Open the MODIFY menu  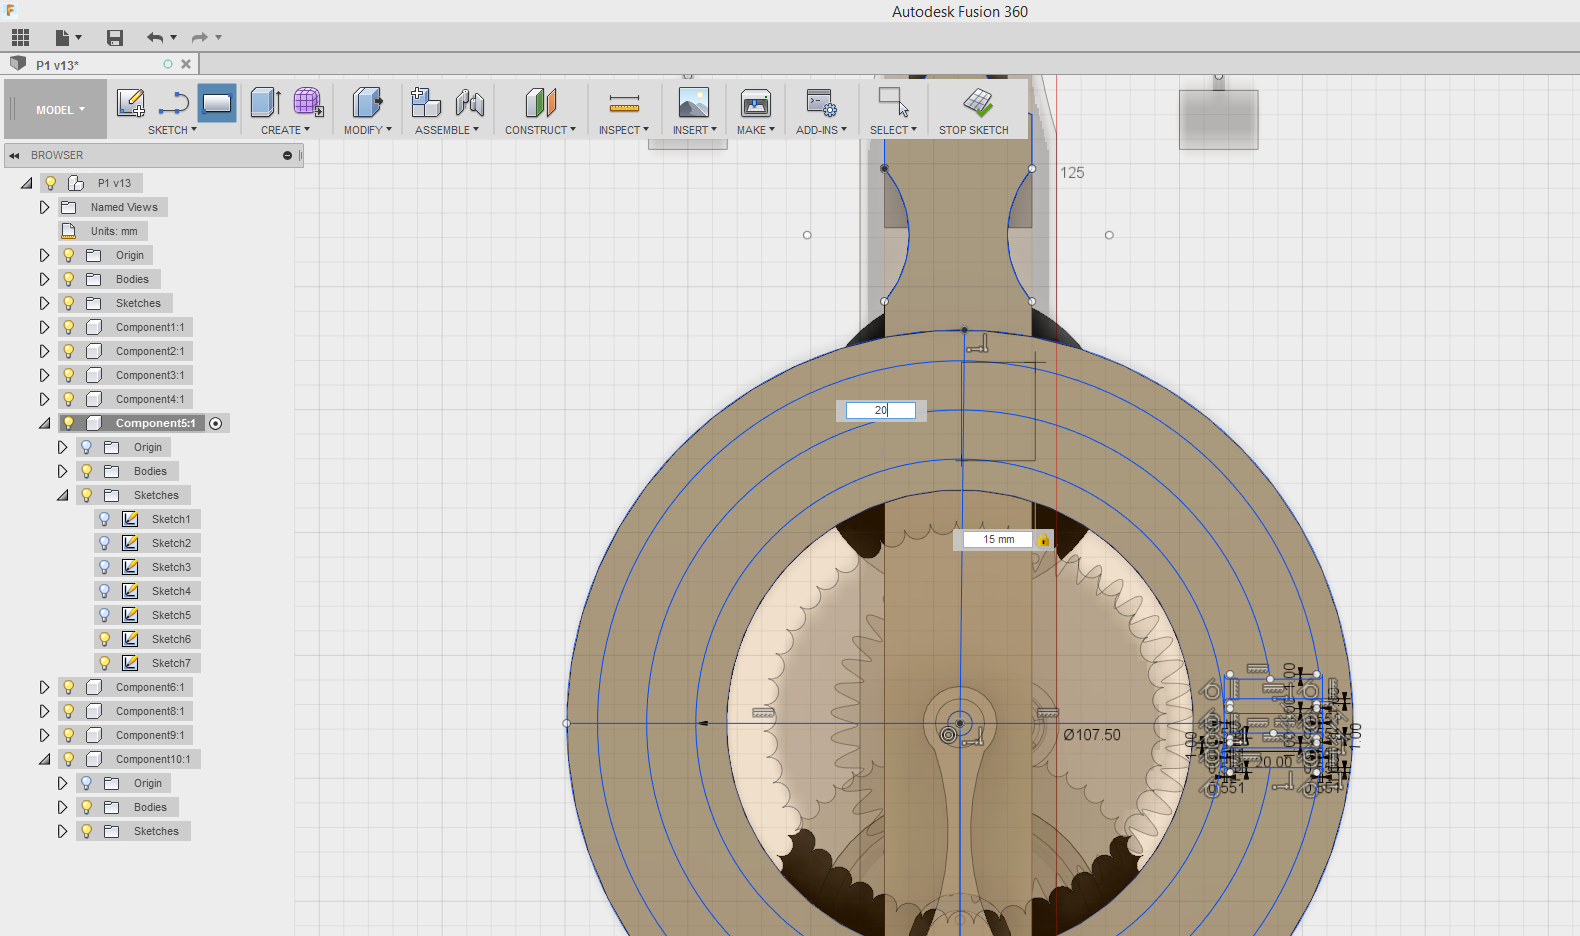click(367, 130)
